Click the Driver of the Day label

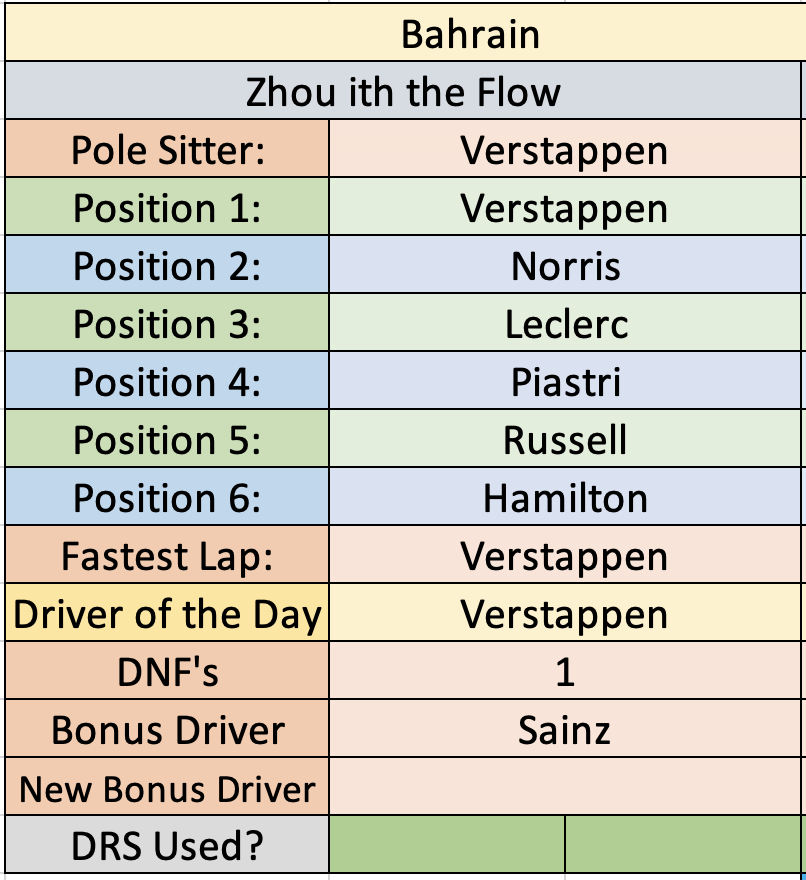167,612
